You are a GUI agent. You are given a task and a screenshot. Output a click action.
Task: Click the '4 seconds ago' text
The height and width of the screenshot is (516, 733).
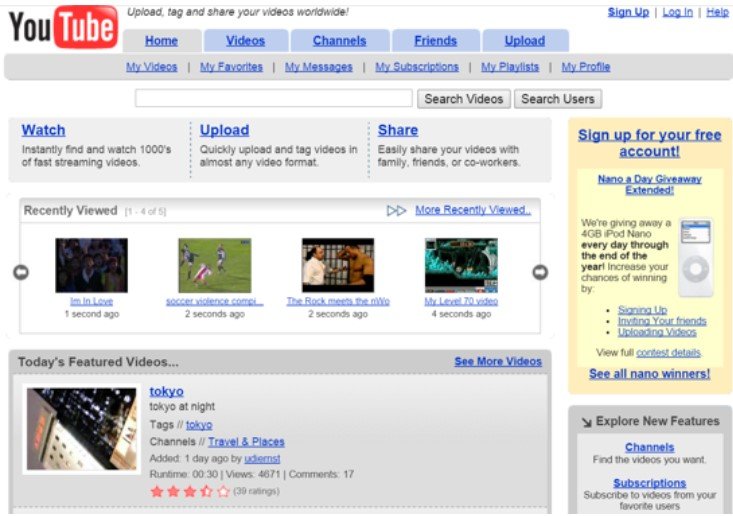coord(461,314)
